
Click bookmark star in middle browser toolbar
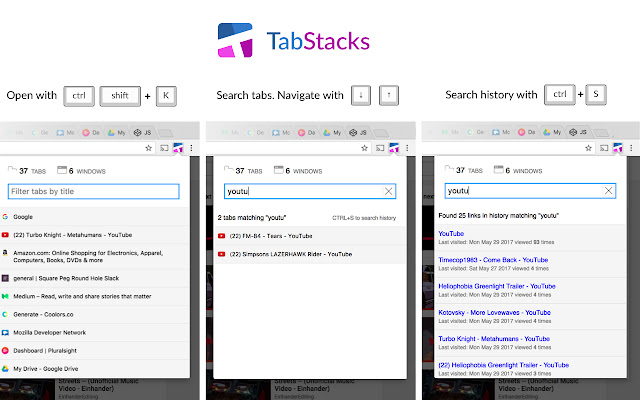[364, 148]
